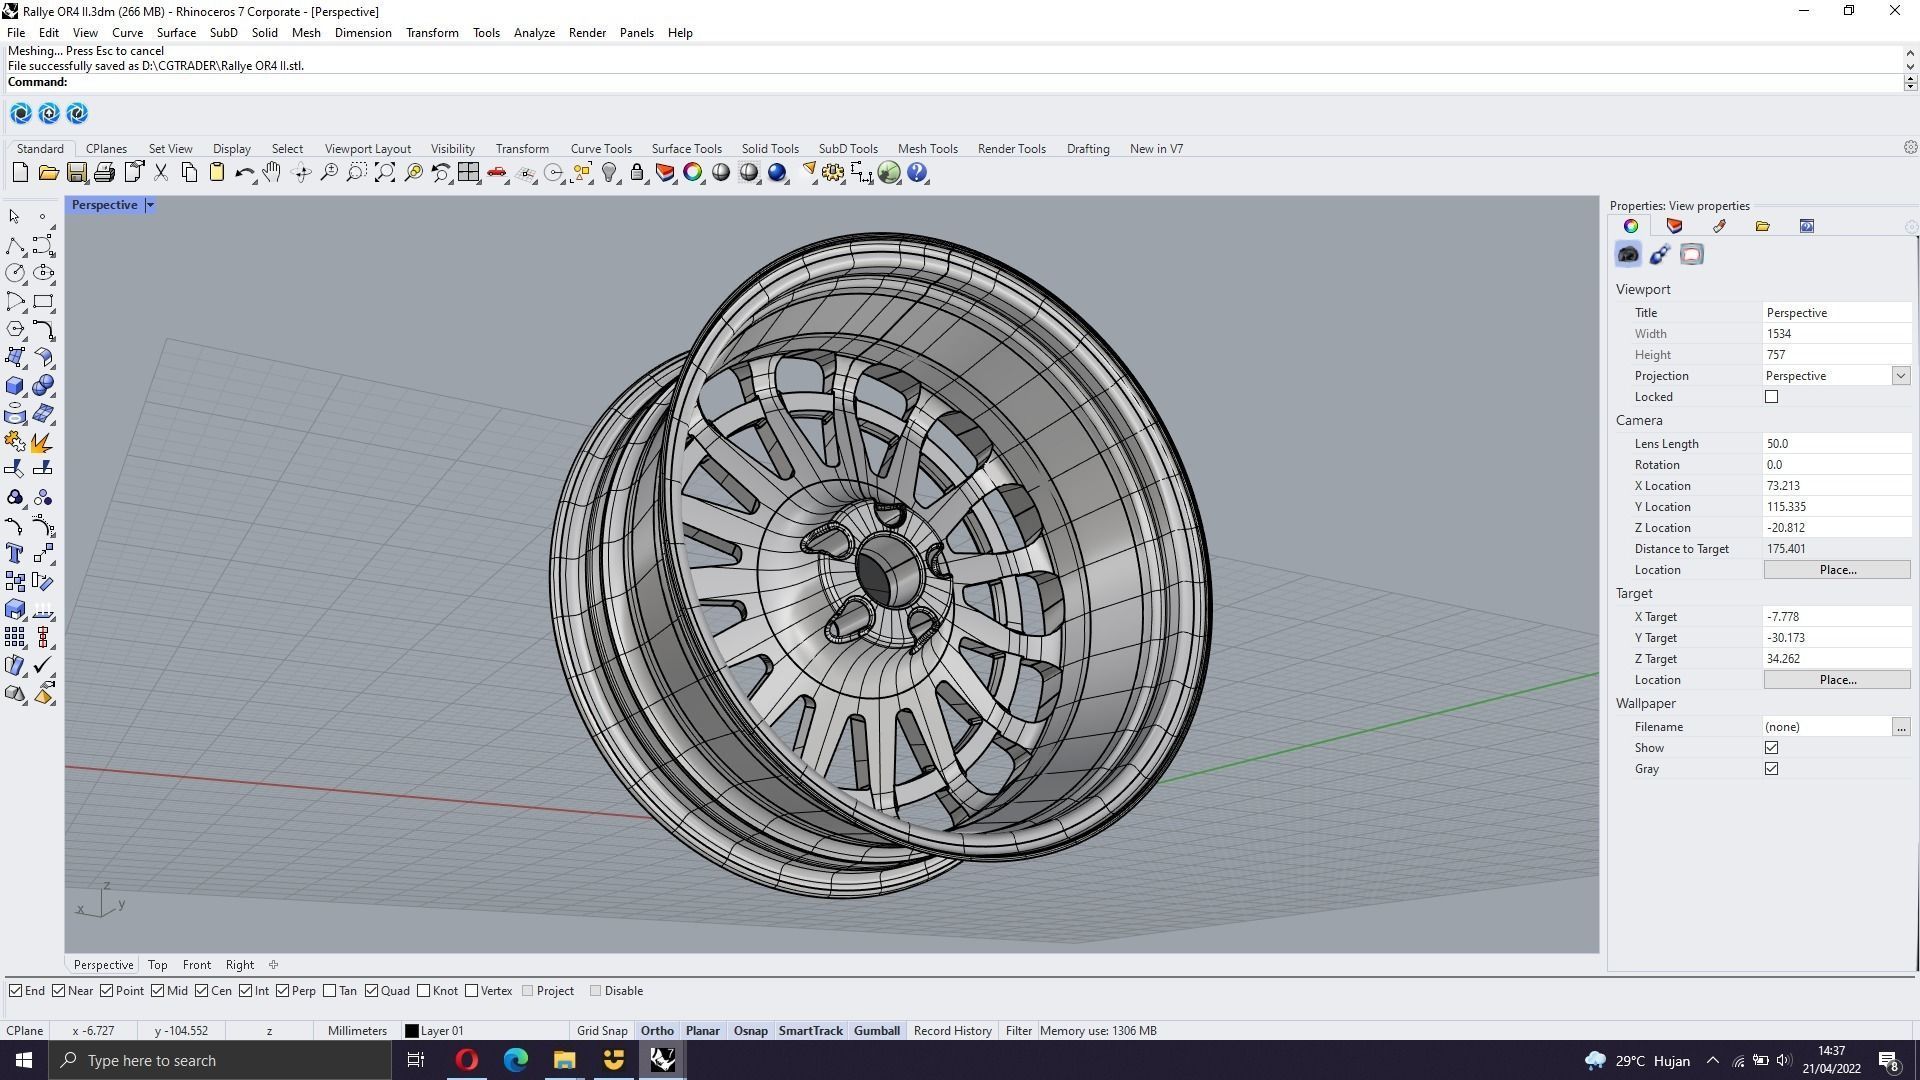Enable the Vertex osnap checkbox
The height and width of the screenshot is (1080, 1920).
tap(472, 991)
